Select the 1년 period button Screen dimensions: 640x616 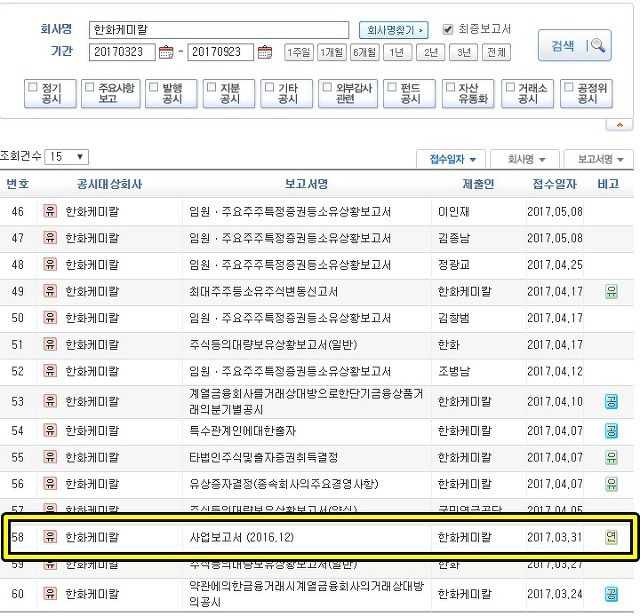397,53
